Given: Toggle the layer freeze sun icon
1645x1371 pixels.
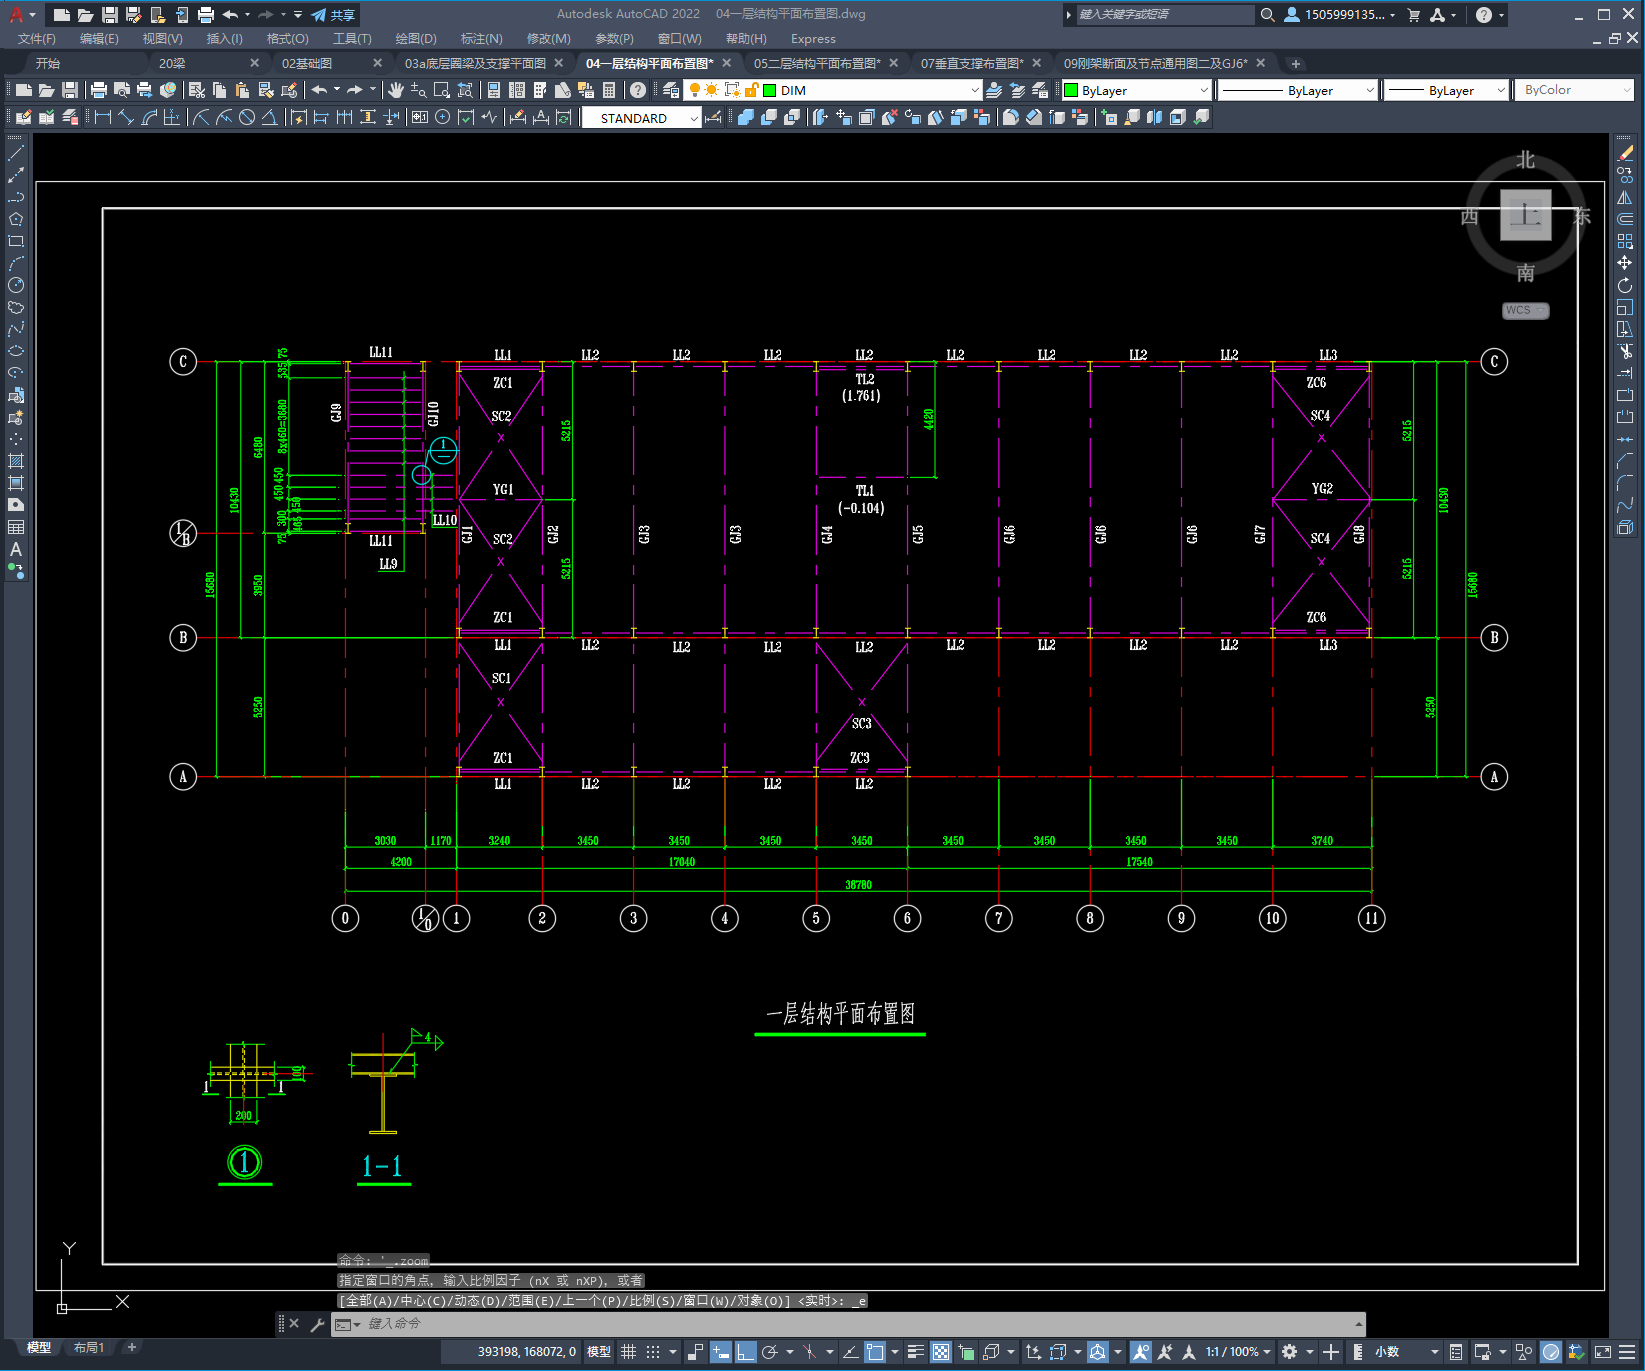Looking at the screenshot, I should 712,90.
